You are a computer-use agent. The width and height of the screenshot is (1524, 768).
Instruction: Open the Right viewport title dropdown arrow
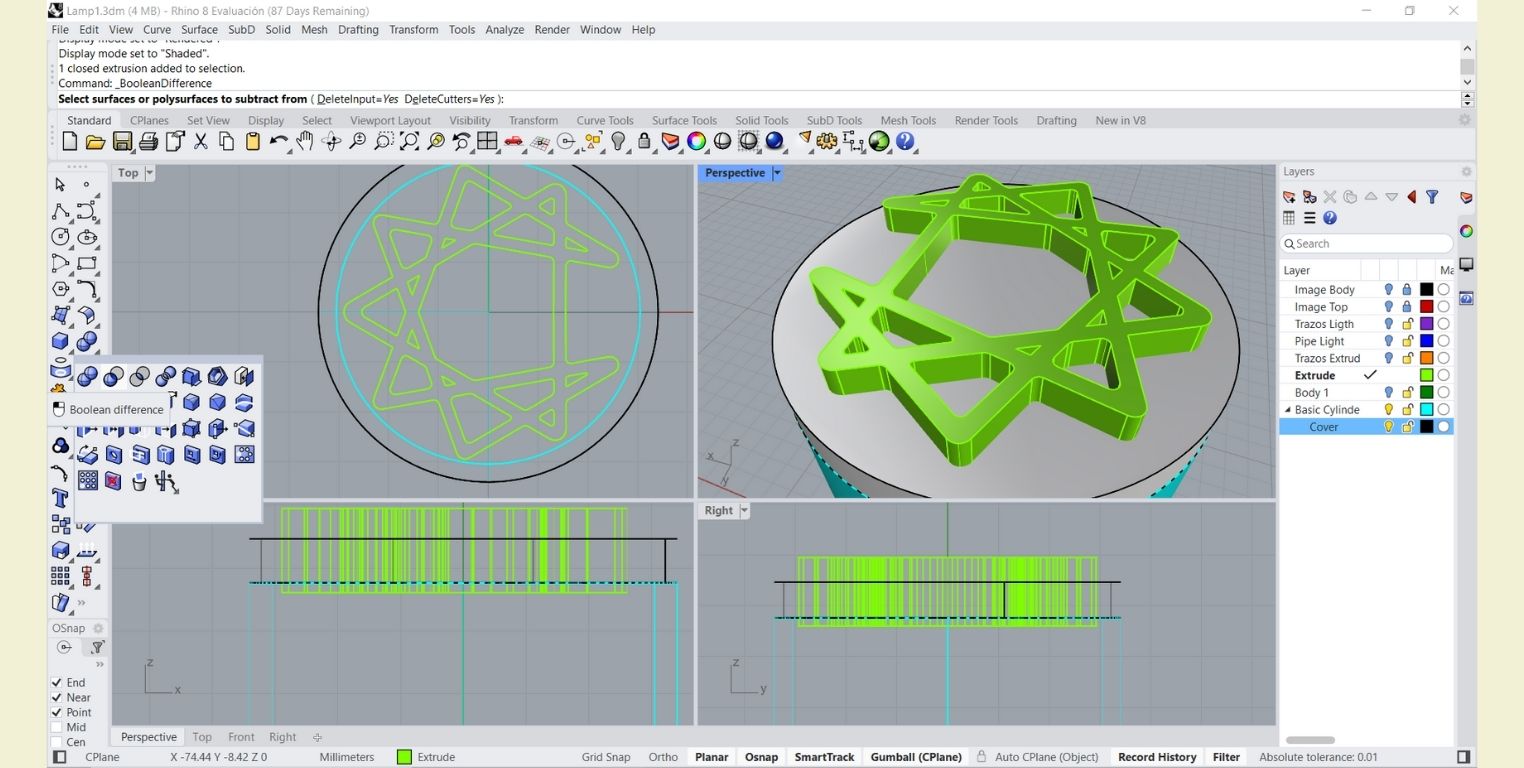[x=744, y=510]
